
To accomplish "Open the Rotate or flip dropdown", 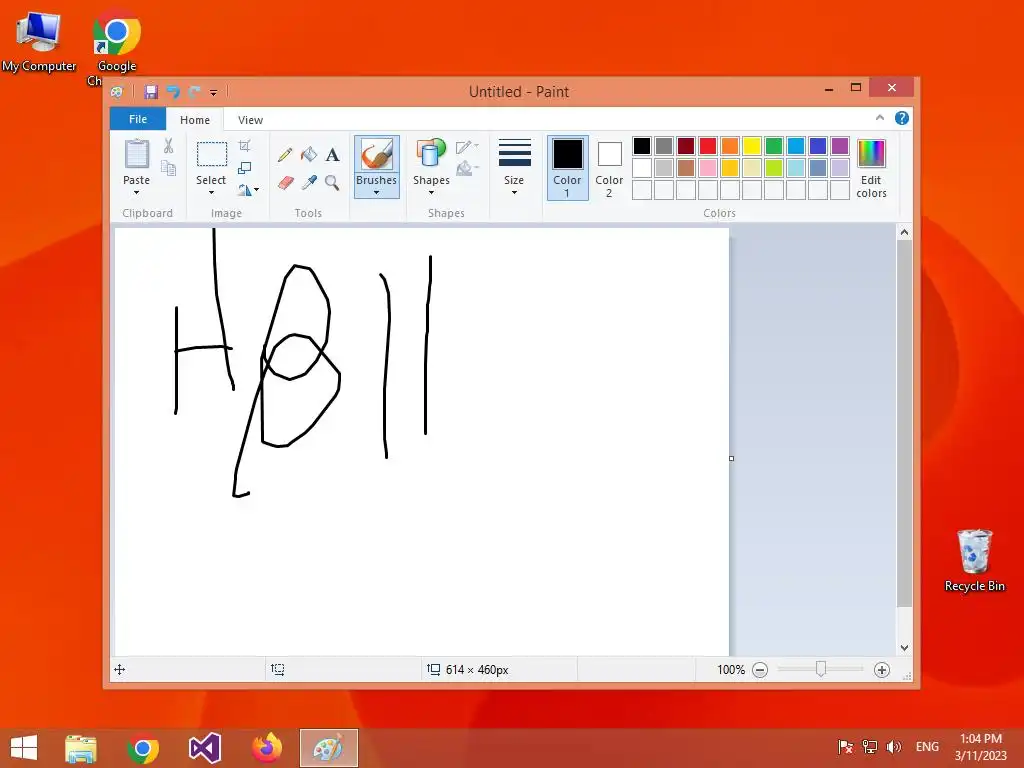I will tap(248, 190).
